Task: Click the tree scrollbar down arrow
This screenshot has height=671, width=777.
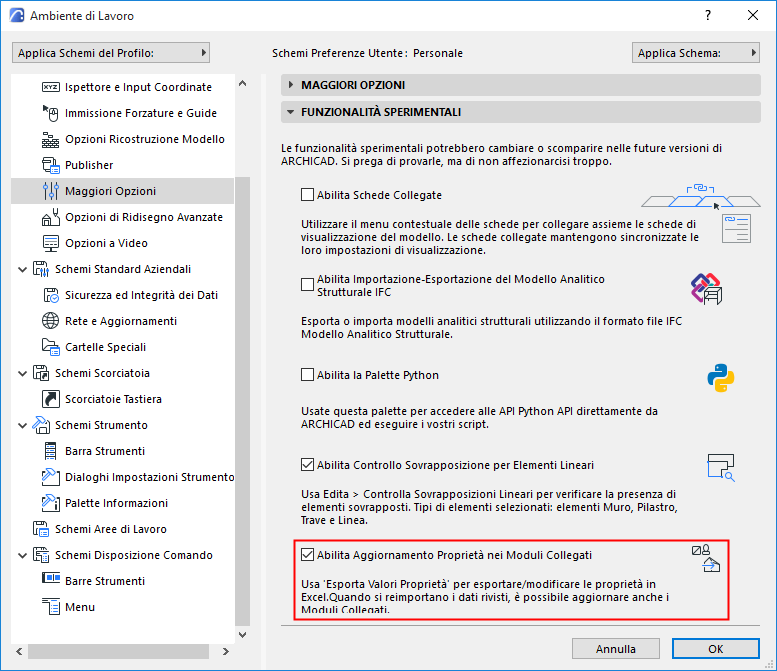Action: 242,634
